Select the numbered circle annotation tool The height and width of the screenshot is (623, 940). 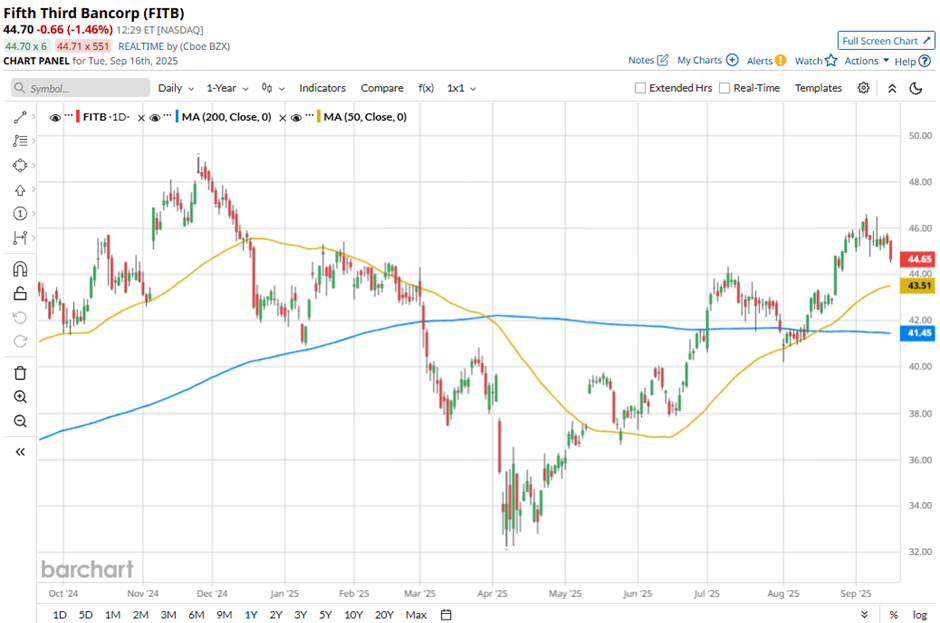pos(20,214)
